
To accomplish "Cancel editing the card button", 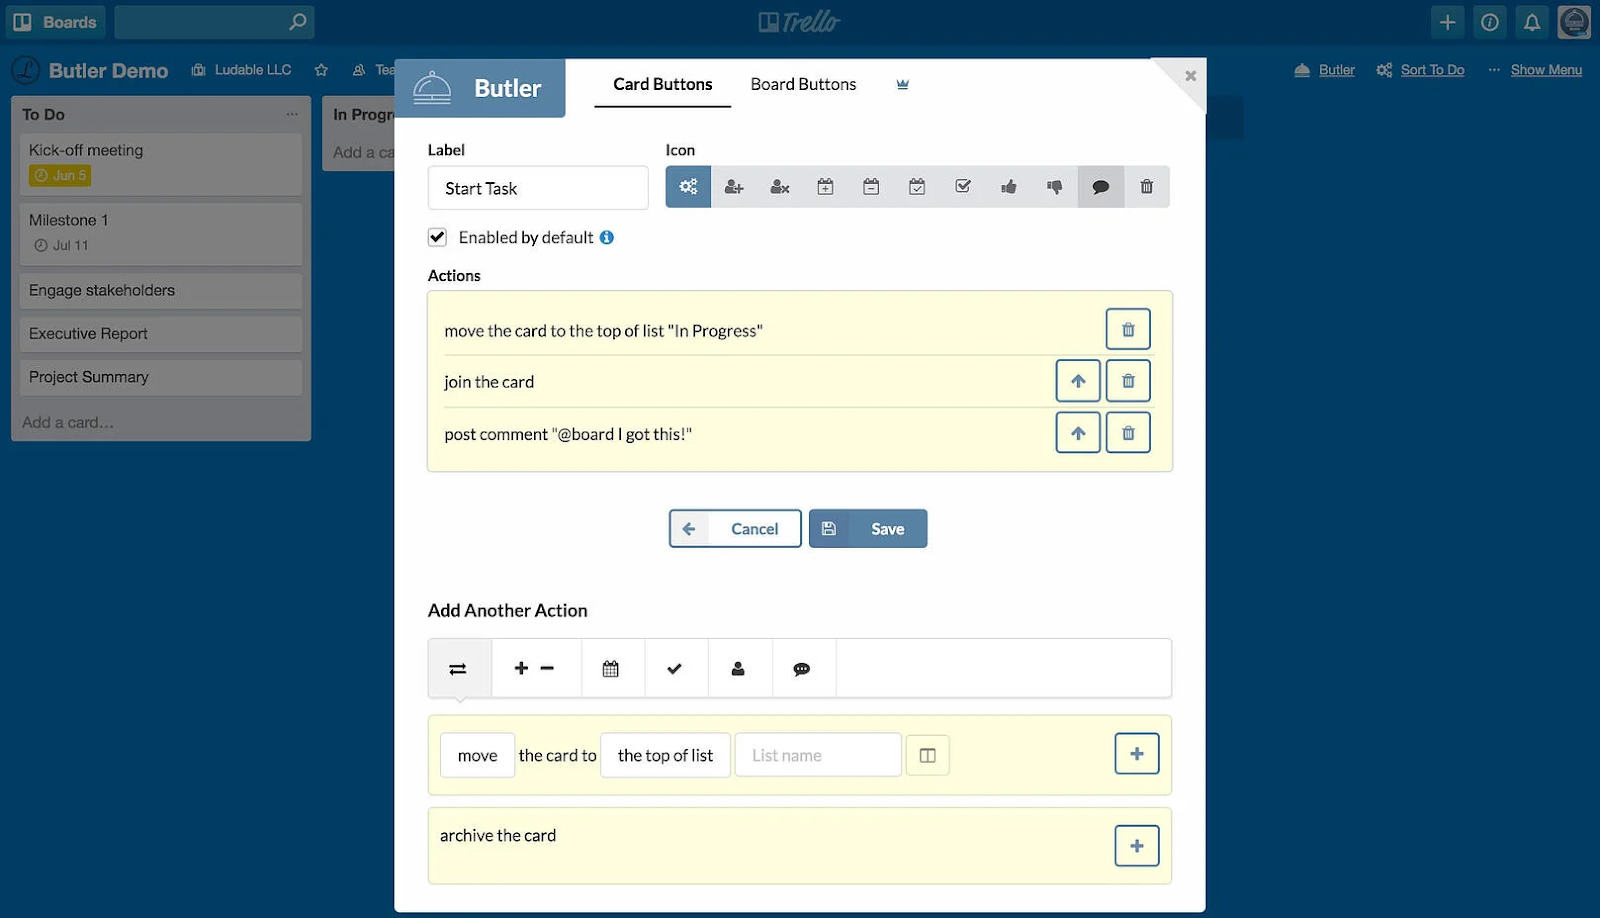I will point(735,528).
